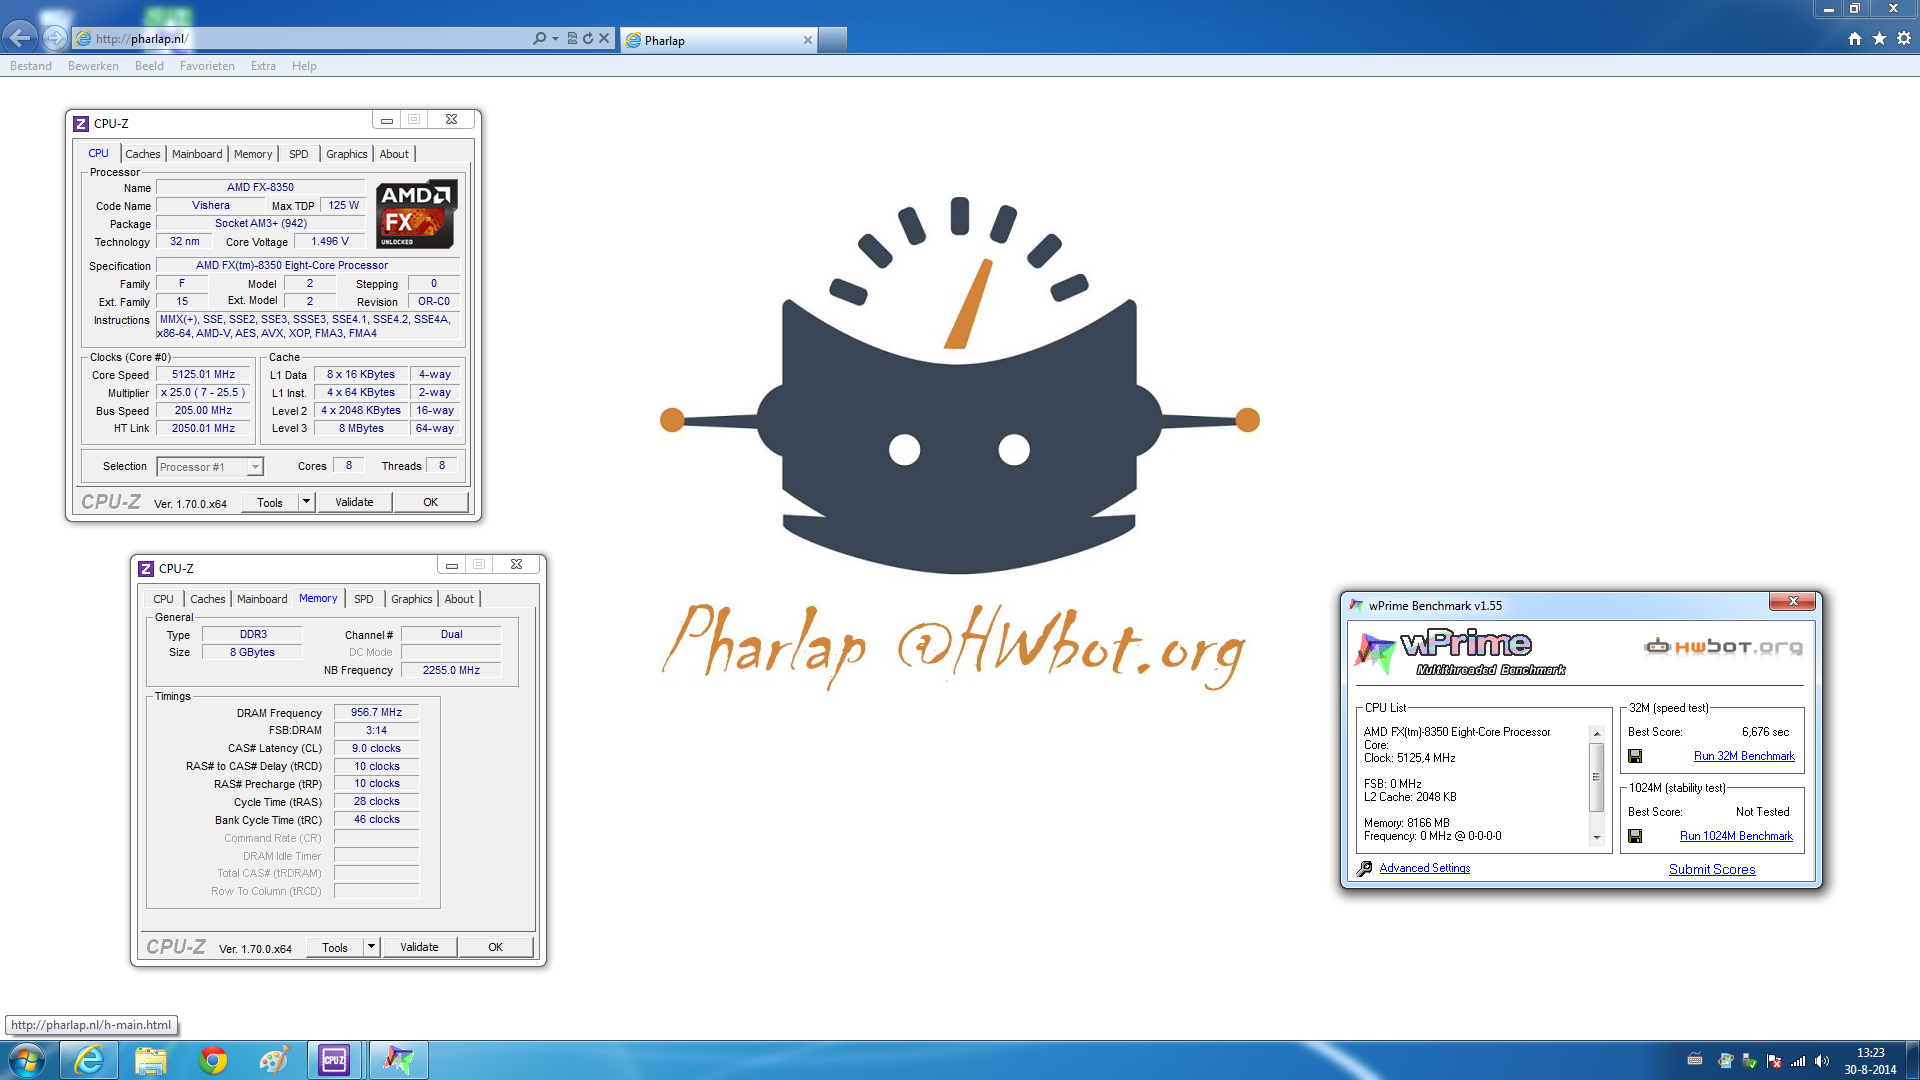This screenshot has width=1920, height=1080.
Task: Open Graphics tab in DDR3 memory CPU-Z window
Action: [x=412, y=599]
